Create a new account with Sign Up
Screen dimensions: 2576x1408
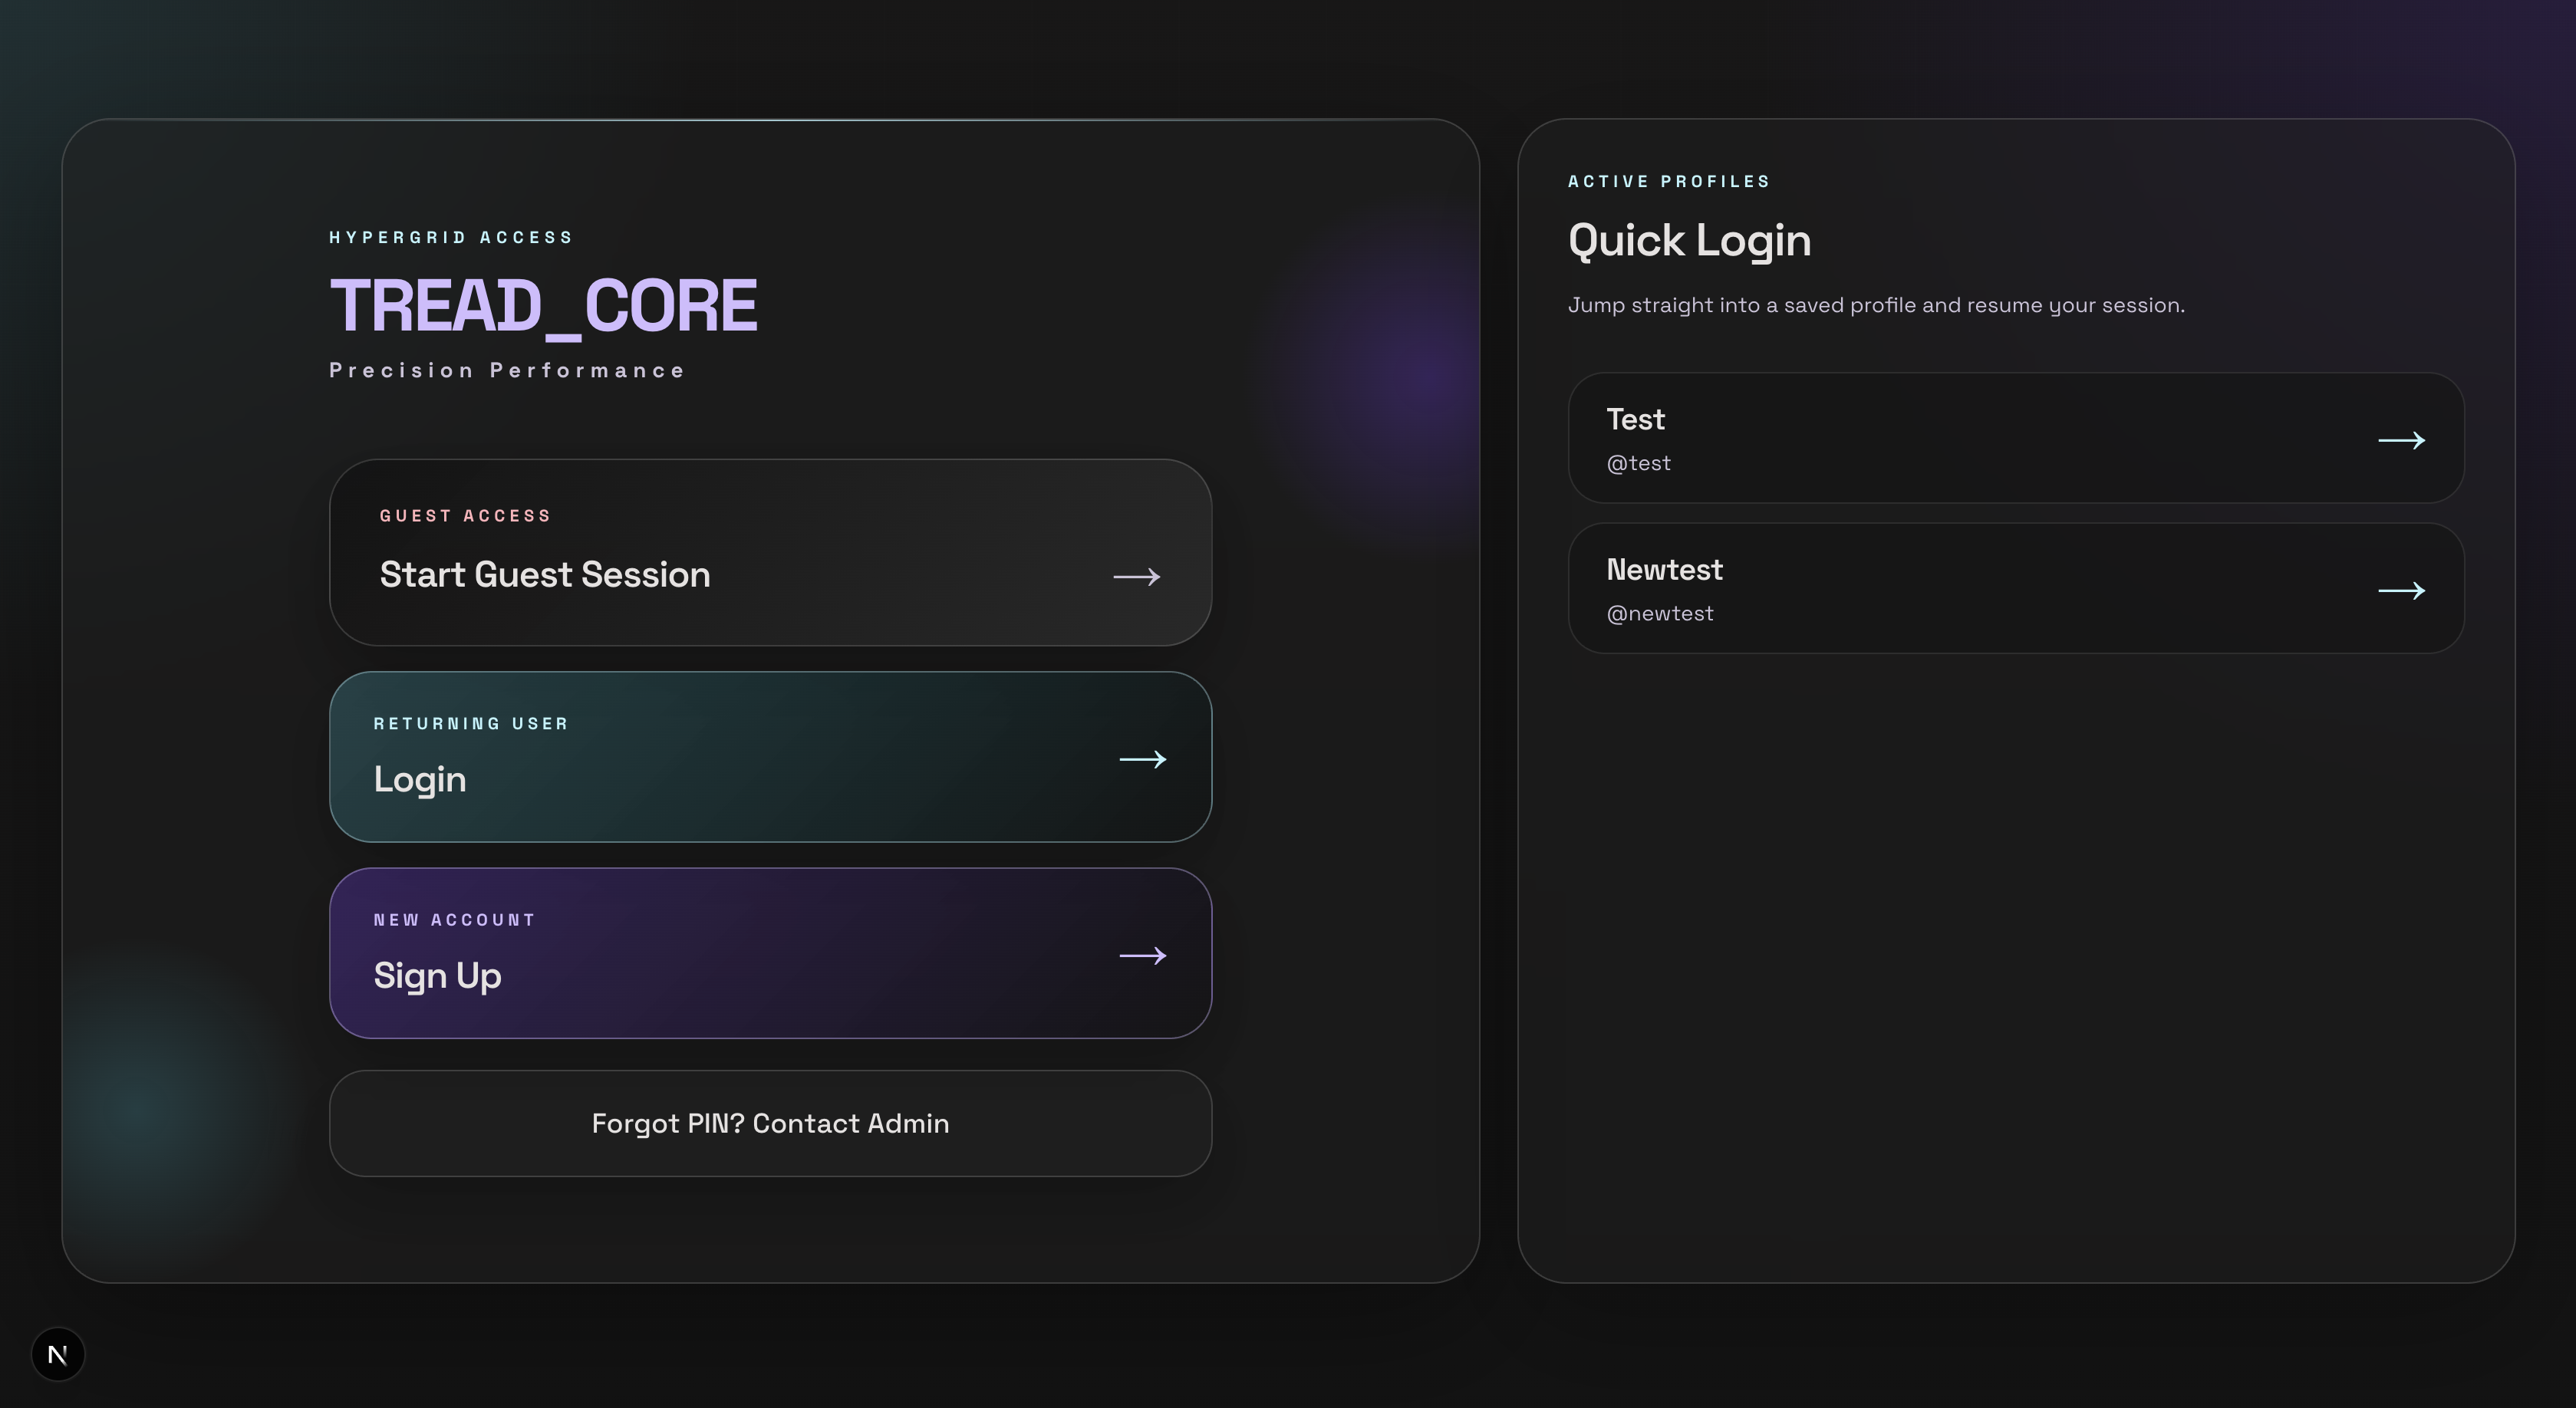(770, 953)
